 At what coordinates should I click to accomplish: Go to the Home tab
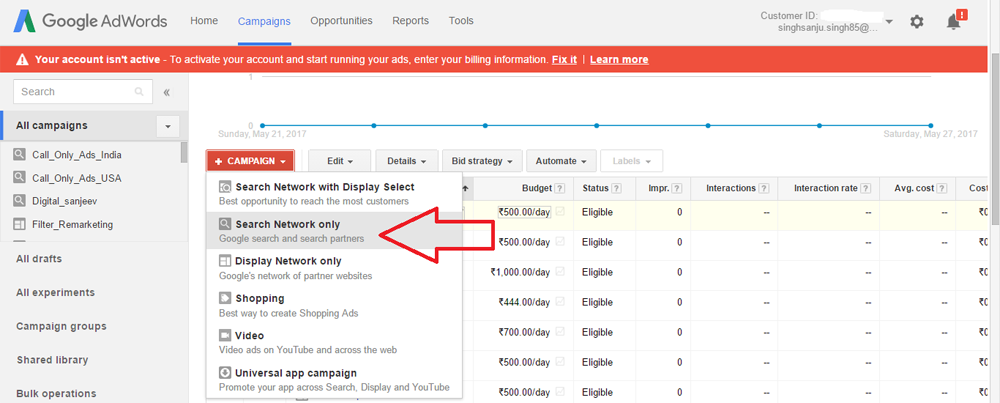(x=204, y=21)
